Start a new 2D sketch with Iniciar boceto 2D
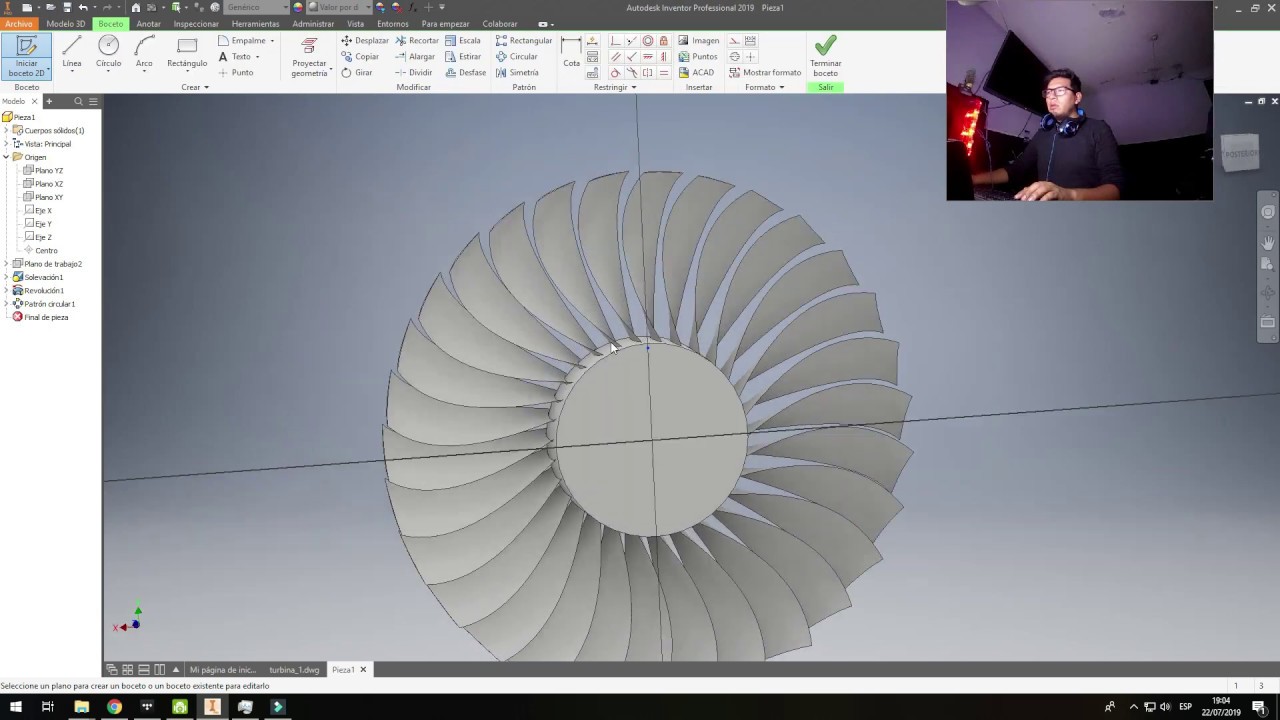This screenshot has width=1280, height=720. click(26, 57)
